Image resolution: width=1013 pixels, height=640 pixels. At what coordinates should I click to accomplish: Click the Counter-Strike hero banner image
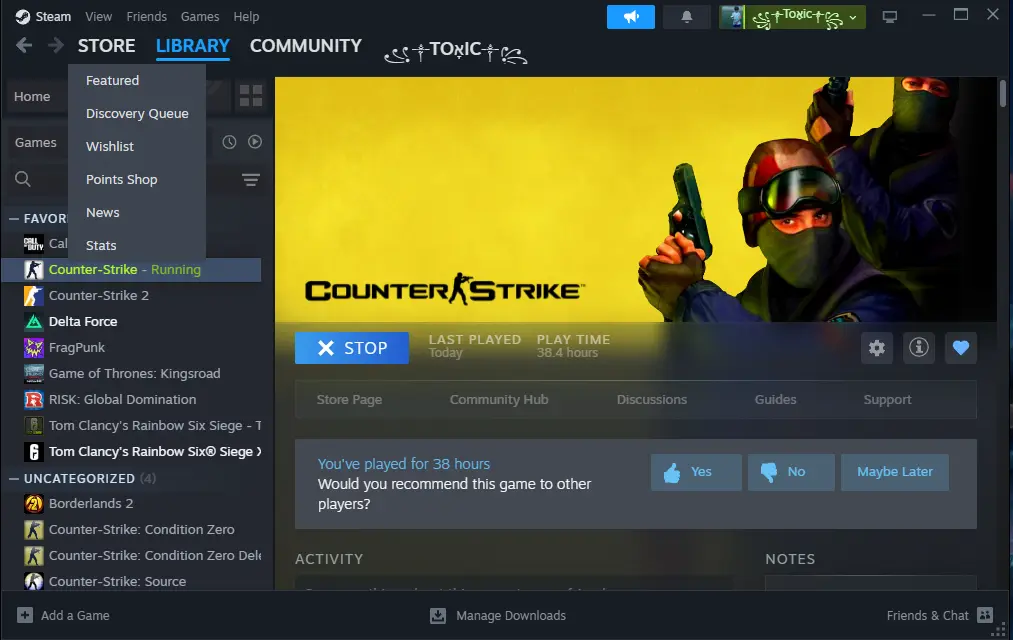click(x=636, y=199)
